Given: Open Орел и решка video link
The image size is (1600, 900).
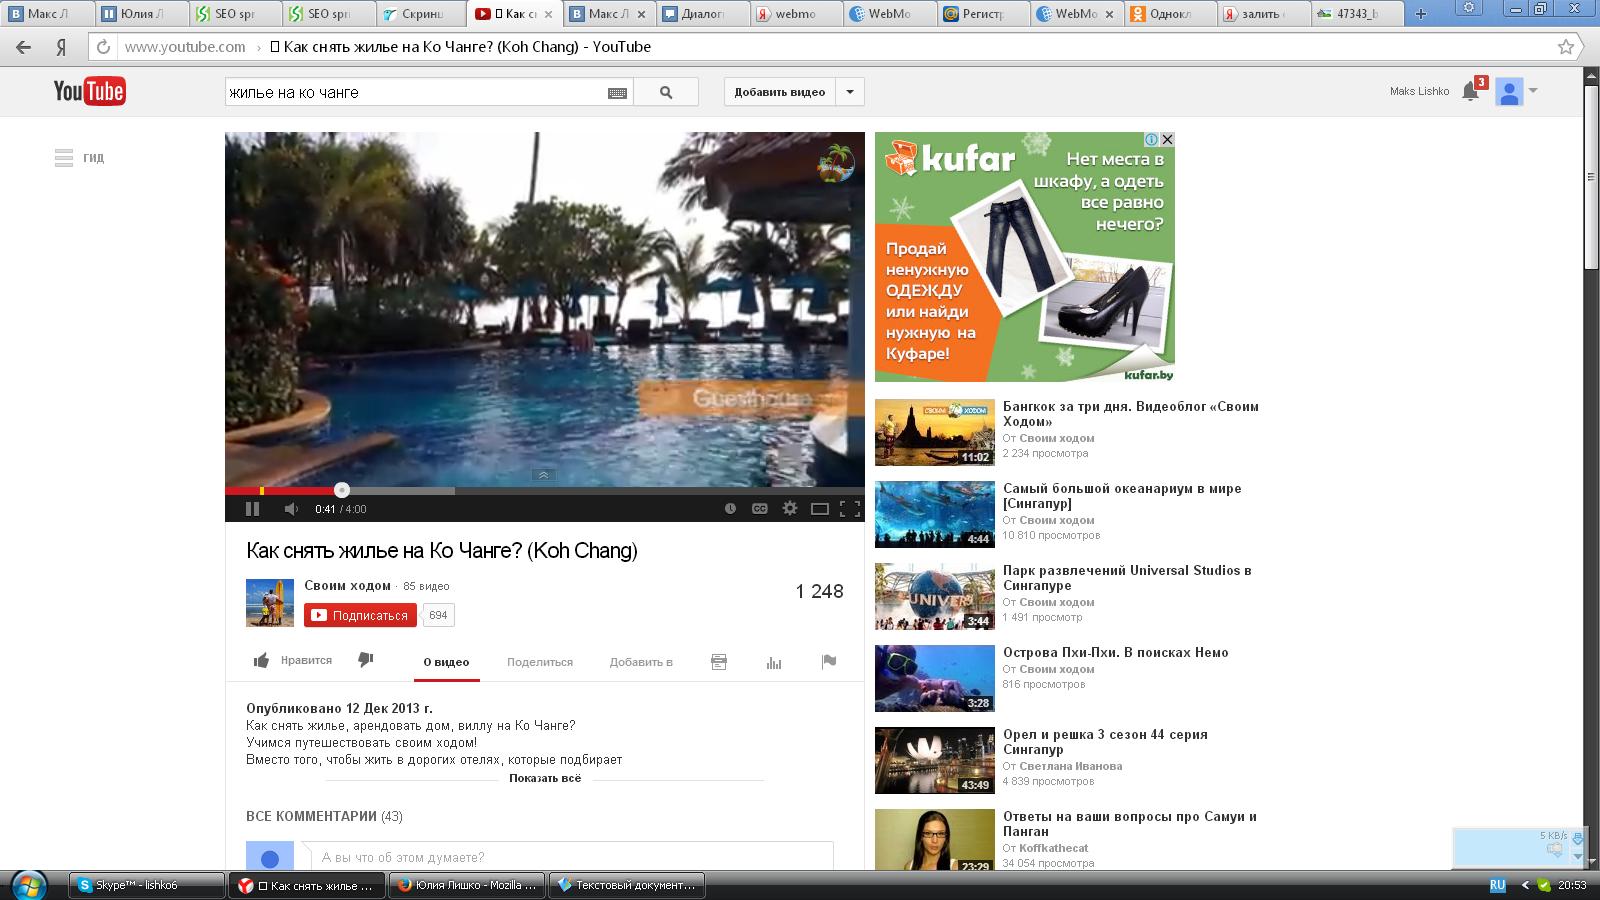Looking at the screenshot, I should pos(1105,742).
